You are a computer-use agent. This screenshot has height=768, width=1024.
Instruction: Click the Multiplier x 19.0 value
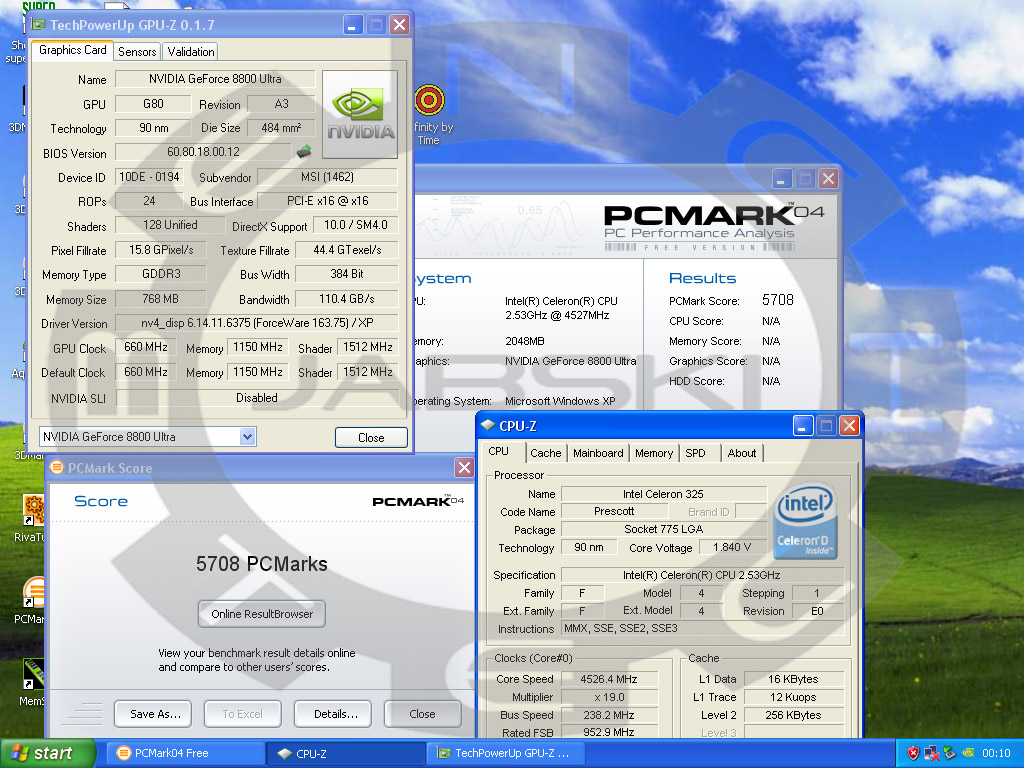(x=609, y=697)
